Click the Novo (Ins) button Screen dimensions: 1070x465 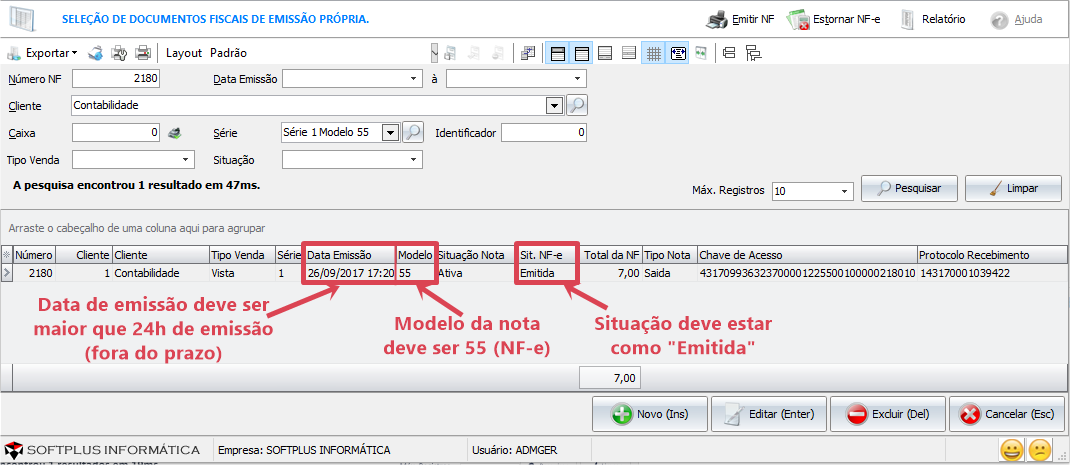click(x=650, y=414)
